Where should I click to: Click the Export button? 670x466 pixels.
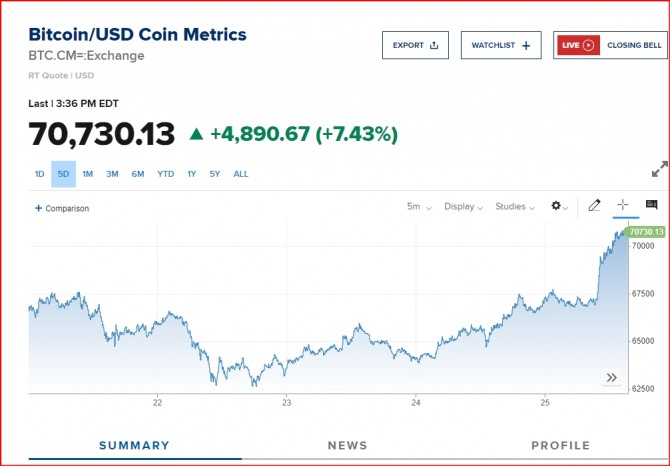coord(415,45)
